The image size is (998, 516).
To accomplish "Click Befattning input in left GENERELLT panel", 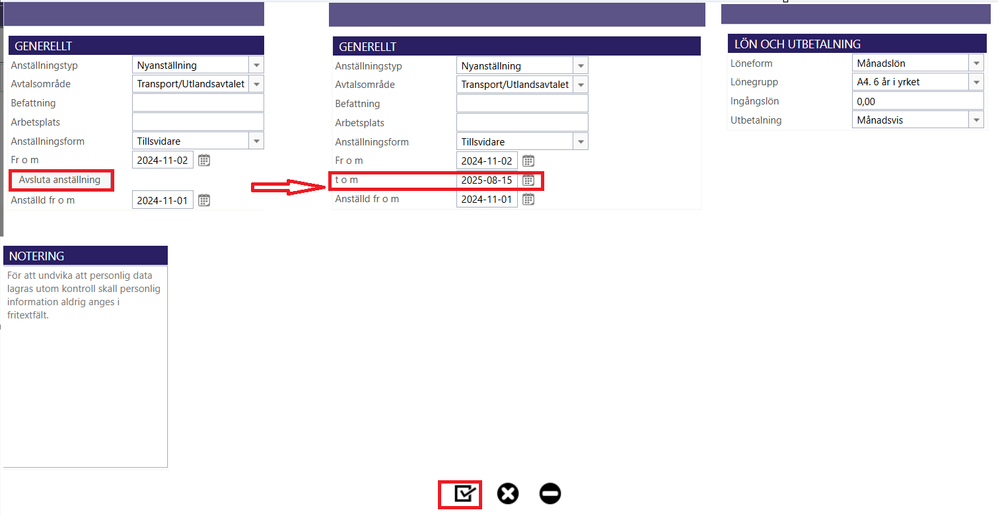I will pos(198,103).
